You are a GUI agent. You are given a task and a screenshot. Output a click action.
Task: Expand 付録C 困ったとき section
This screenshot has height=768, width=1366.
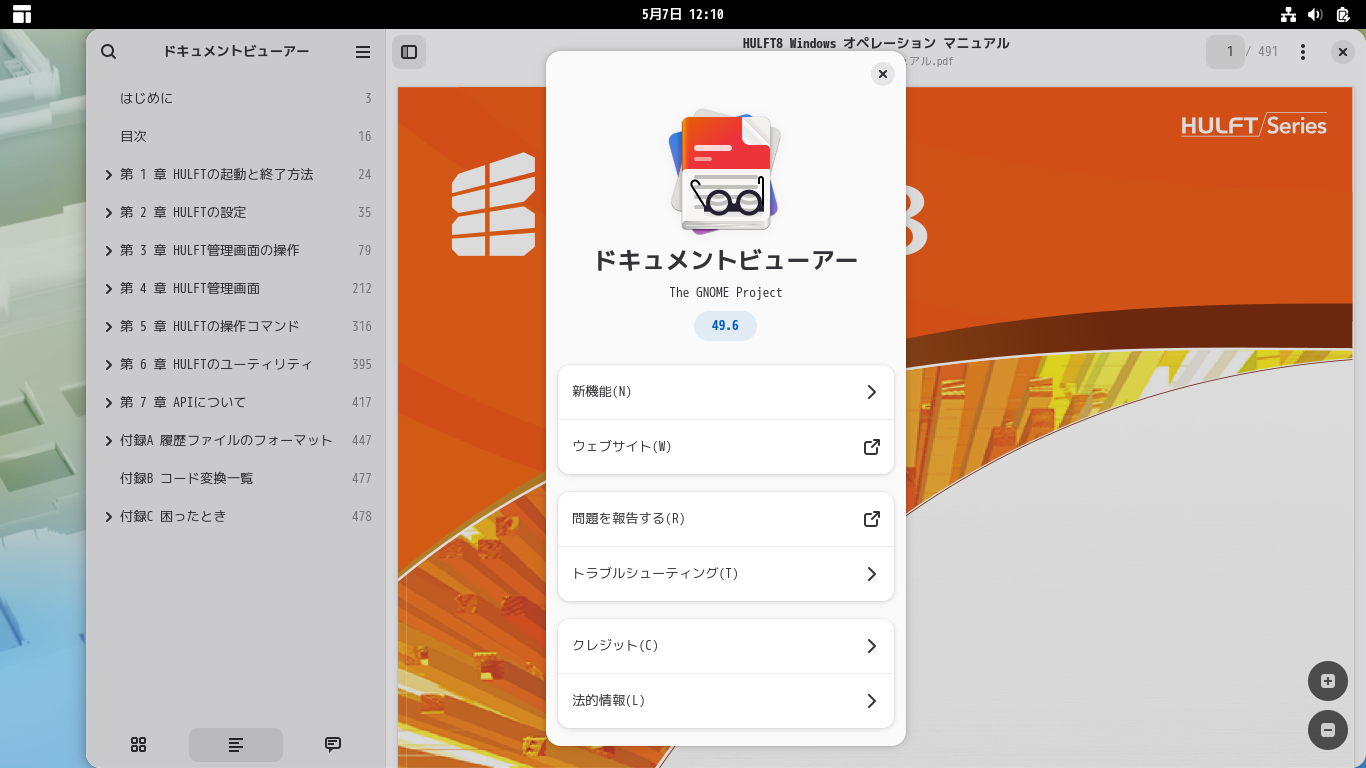108,517
